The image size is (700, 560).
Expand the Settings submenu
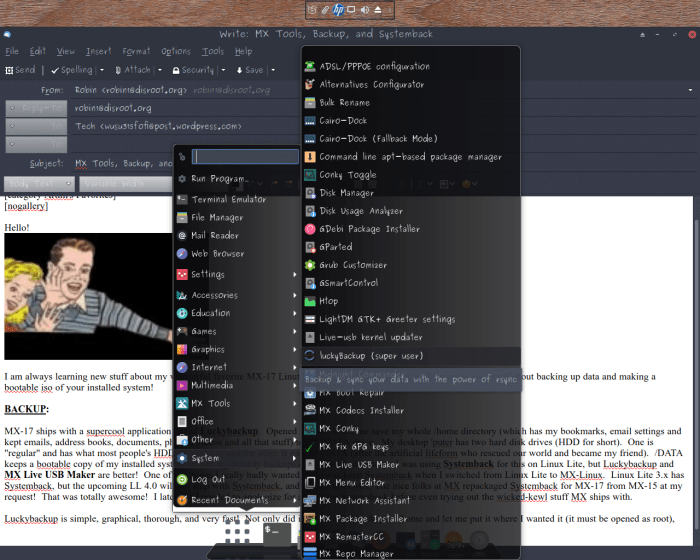pos(237,274)
